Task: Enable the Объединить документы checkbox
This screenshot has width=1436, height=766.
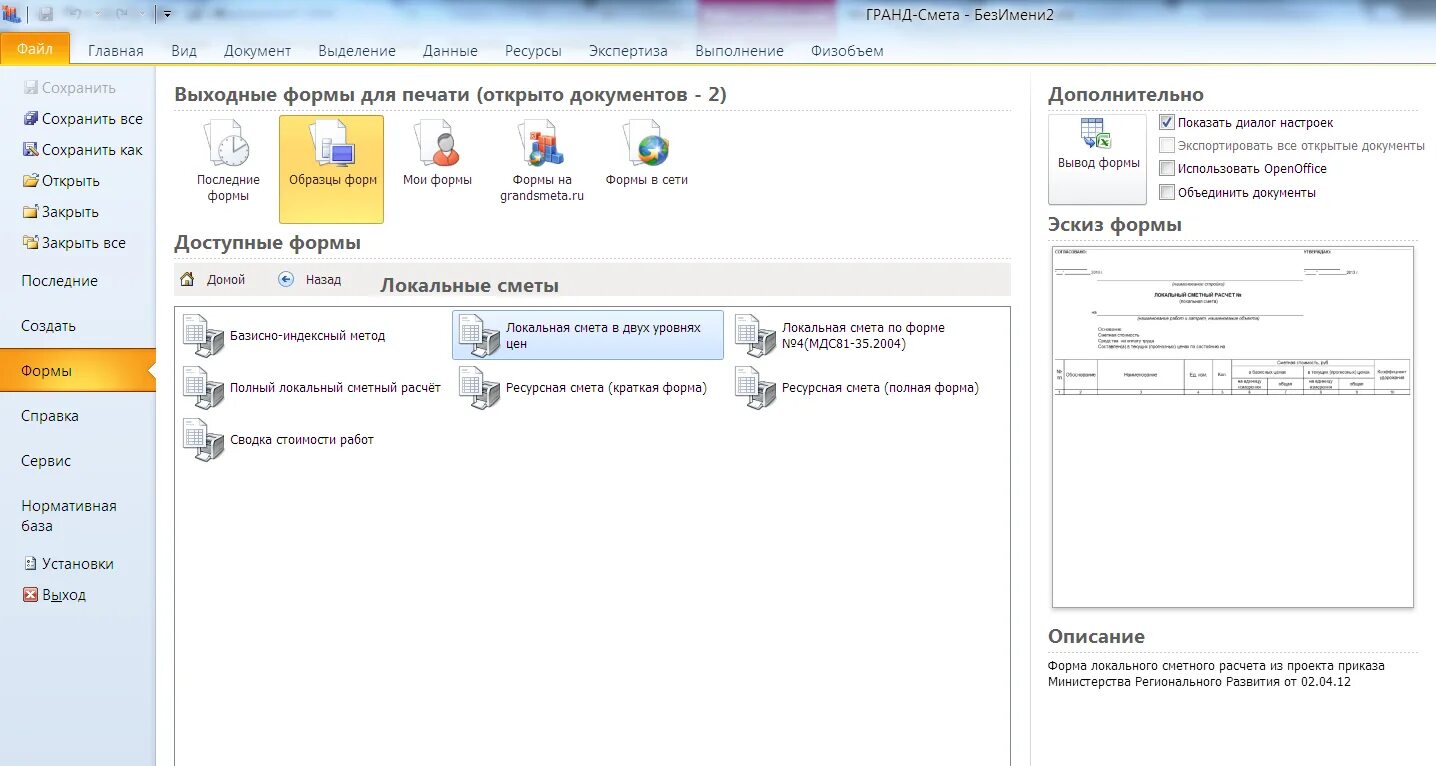Action: click(x=1167, y=192)
